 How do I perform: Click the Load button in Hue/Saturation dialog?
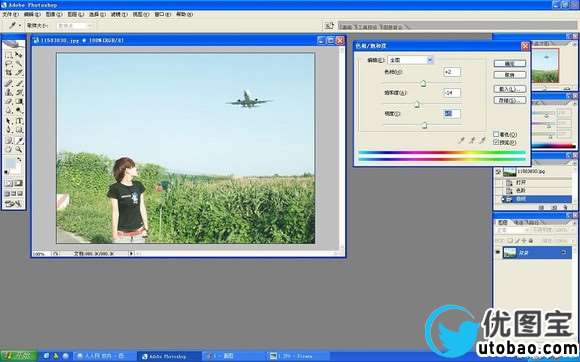point(510,89)
